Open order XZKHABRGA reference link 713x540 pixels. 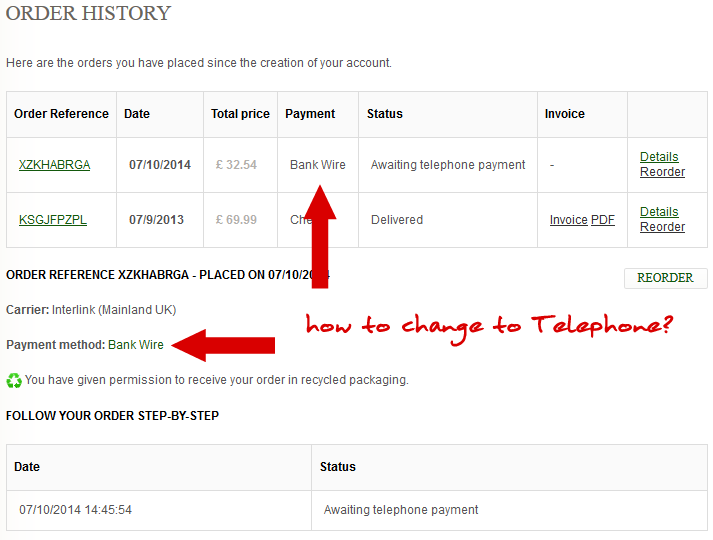tap(54, 165)
